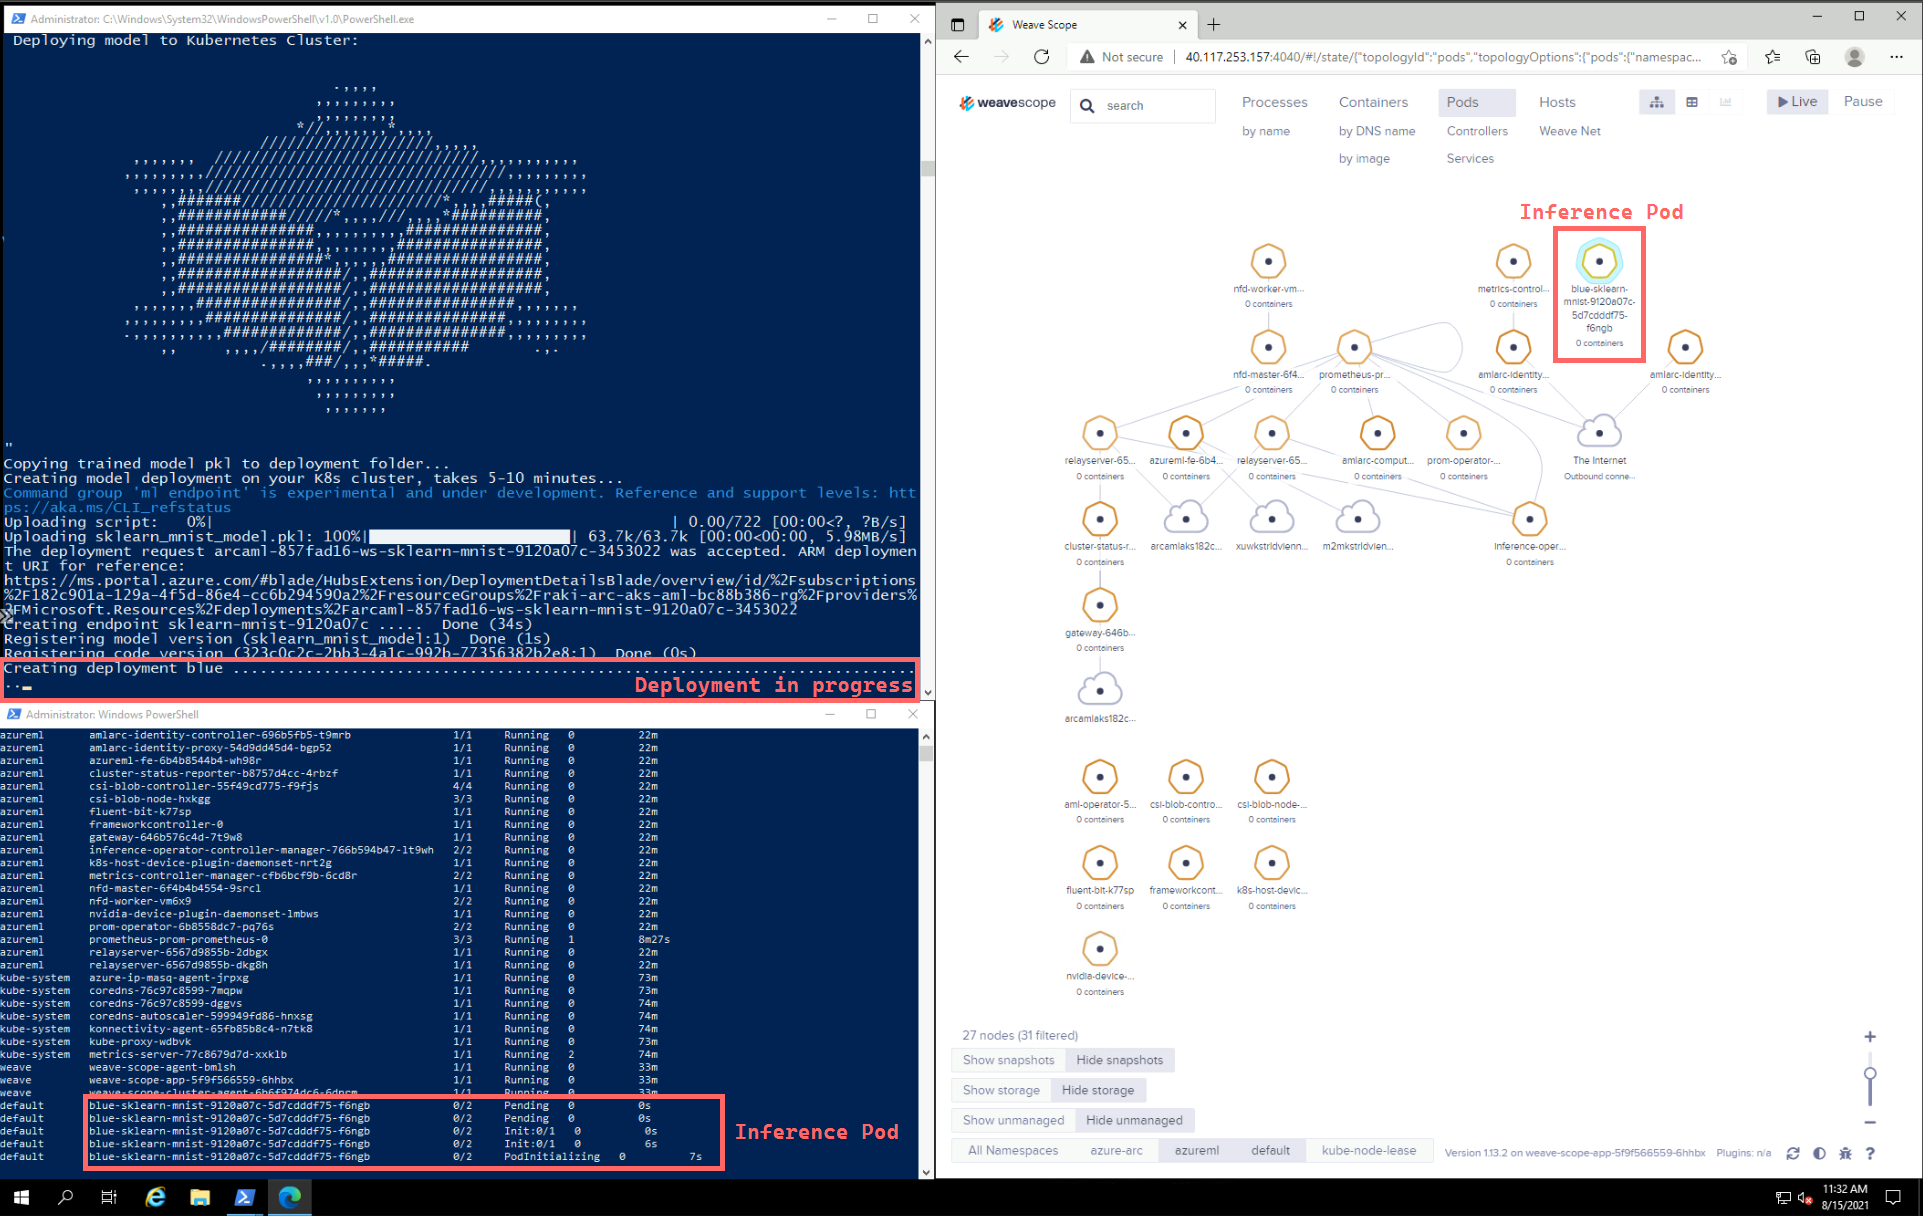This screenshot has width=1923, height=1216.
Task: Select Hide unmanaged option
Action: tap(1134, 1120)
